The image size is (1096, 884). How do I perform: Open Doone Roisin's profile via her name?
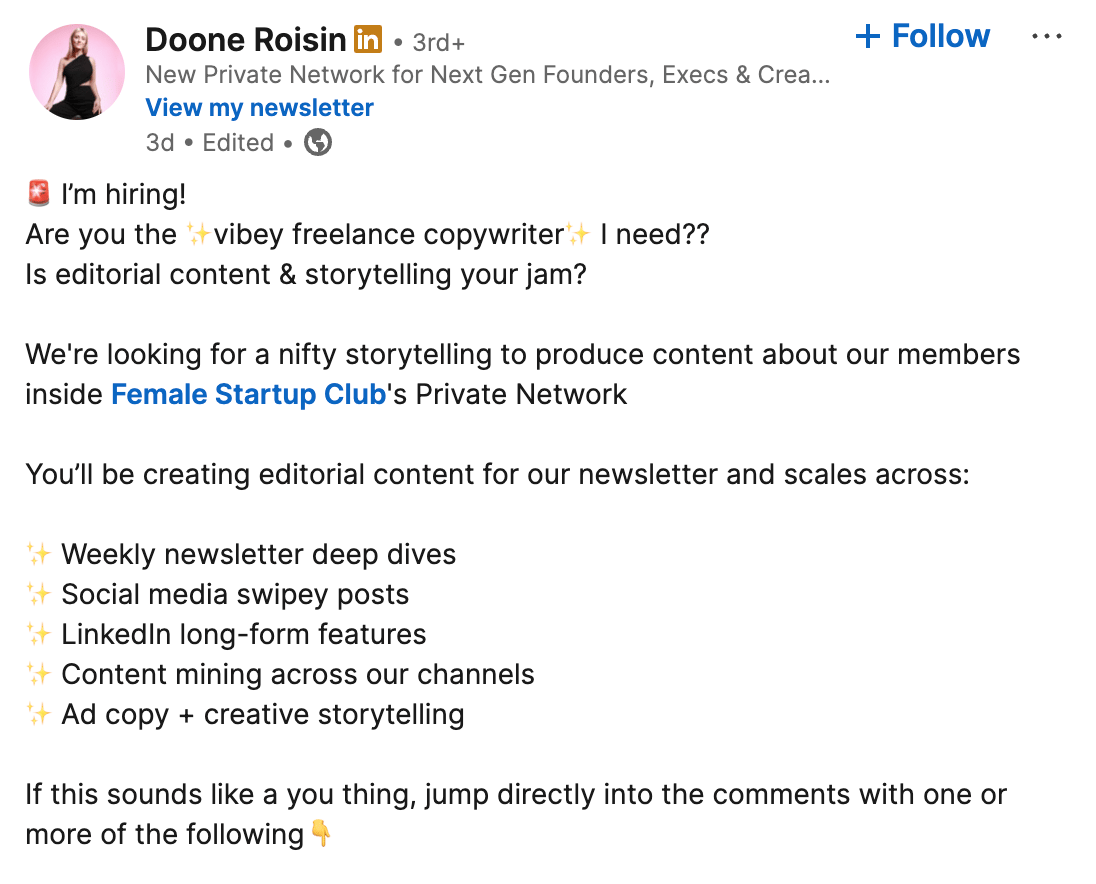point(246,40)
